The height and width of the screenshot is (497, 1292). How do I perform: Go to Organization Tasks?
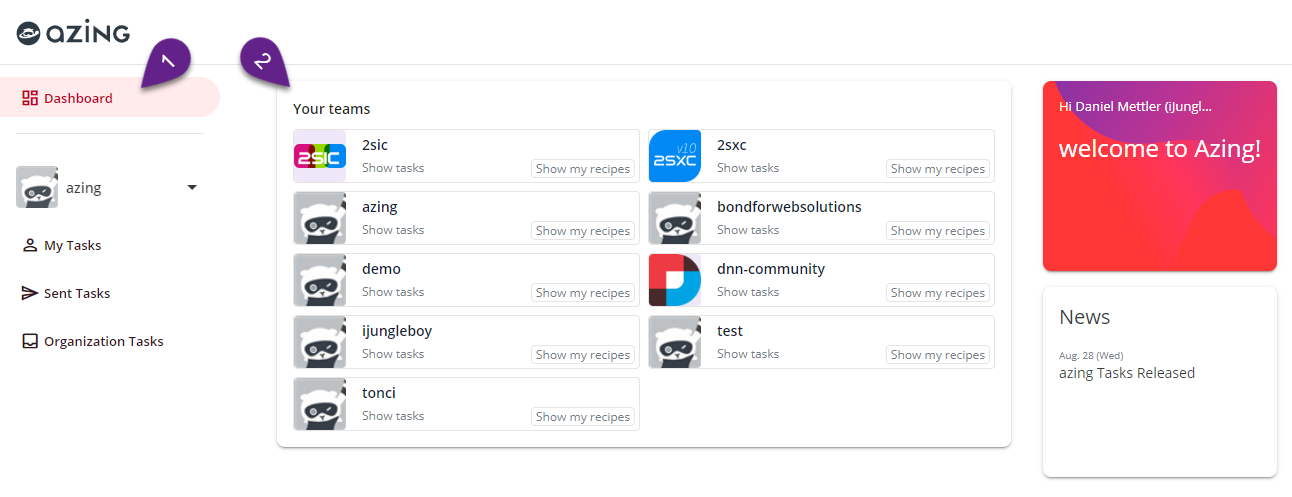point(103,341)
